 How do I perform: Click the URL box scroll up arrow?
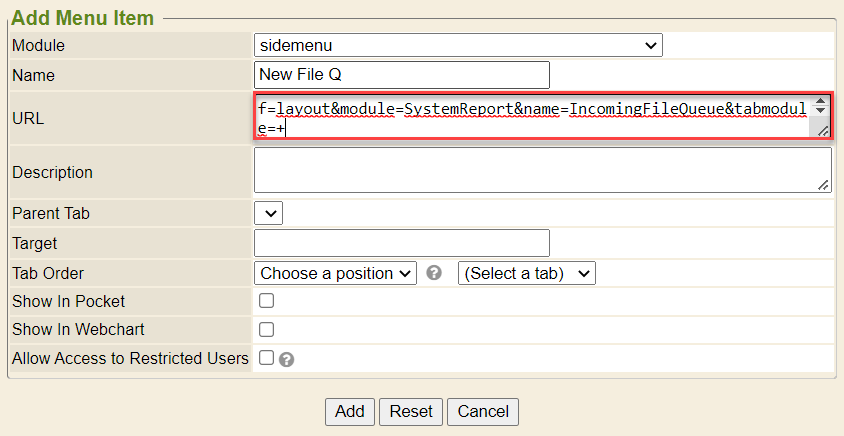tap(822, 102)
